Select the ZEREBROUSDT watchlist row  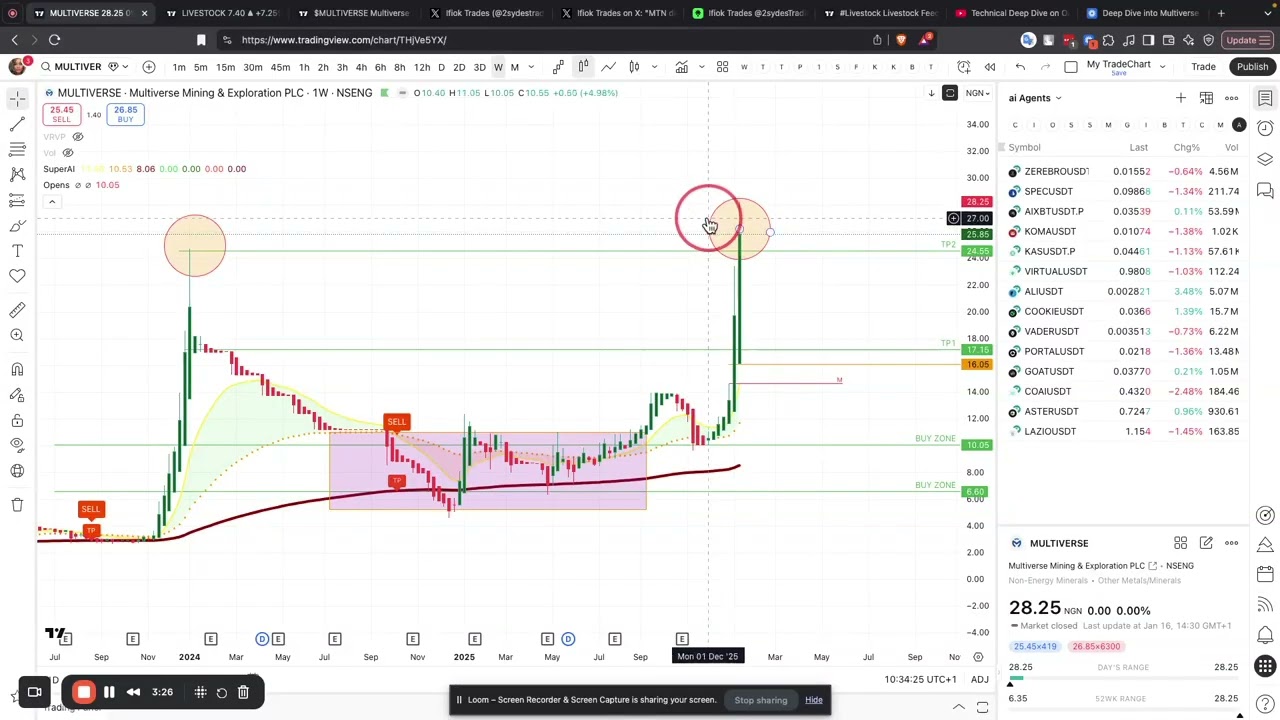tap(1123, 172)
